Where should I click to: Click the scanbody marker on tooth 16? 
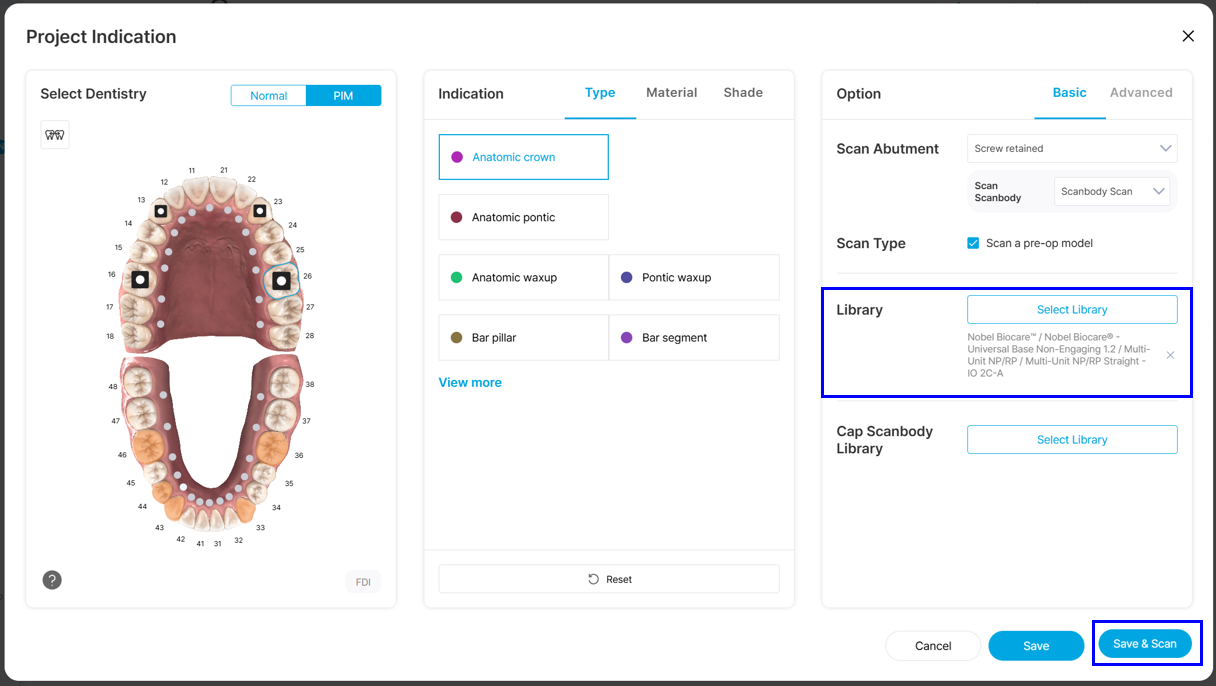pyautogui.click(x=141, y=280)
